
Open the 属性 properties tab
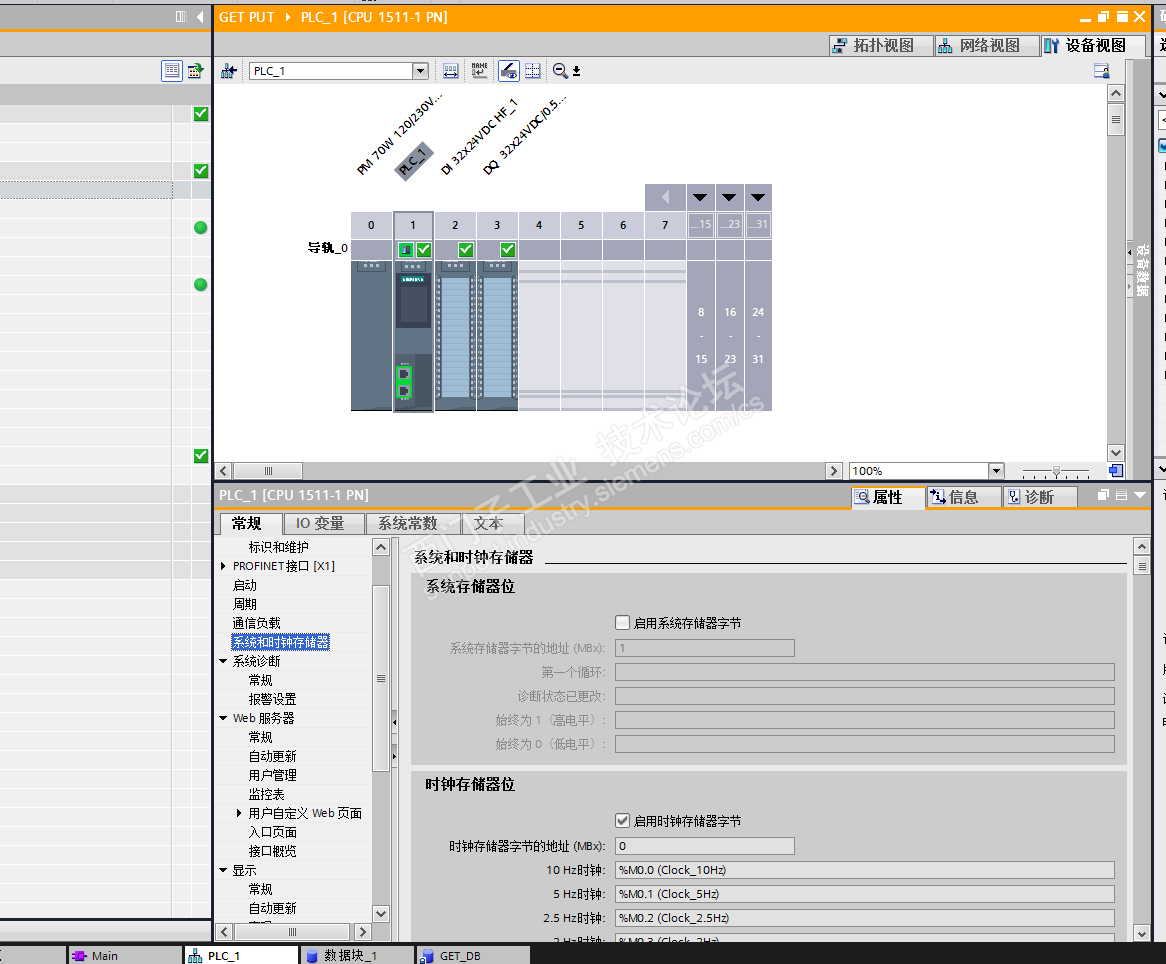tap(887, 497)
